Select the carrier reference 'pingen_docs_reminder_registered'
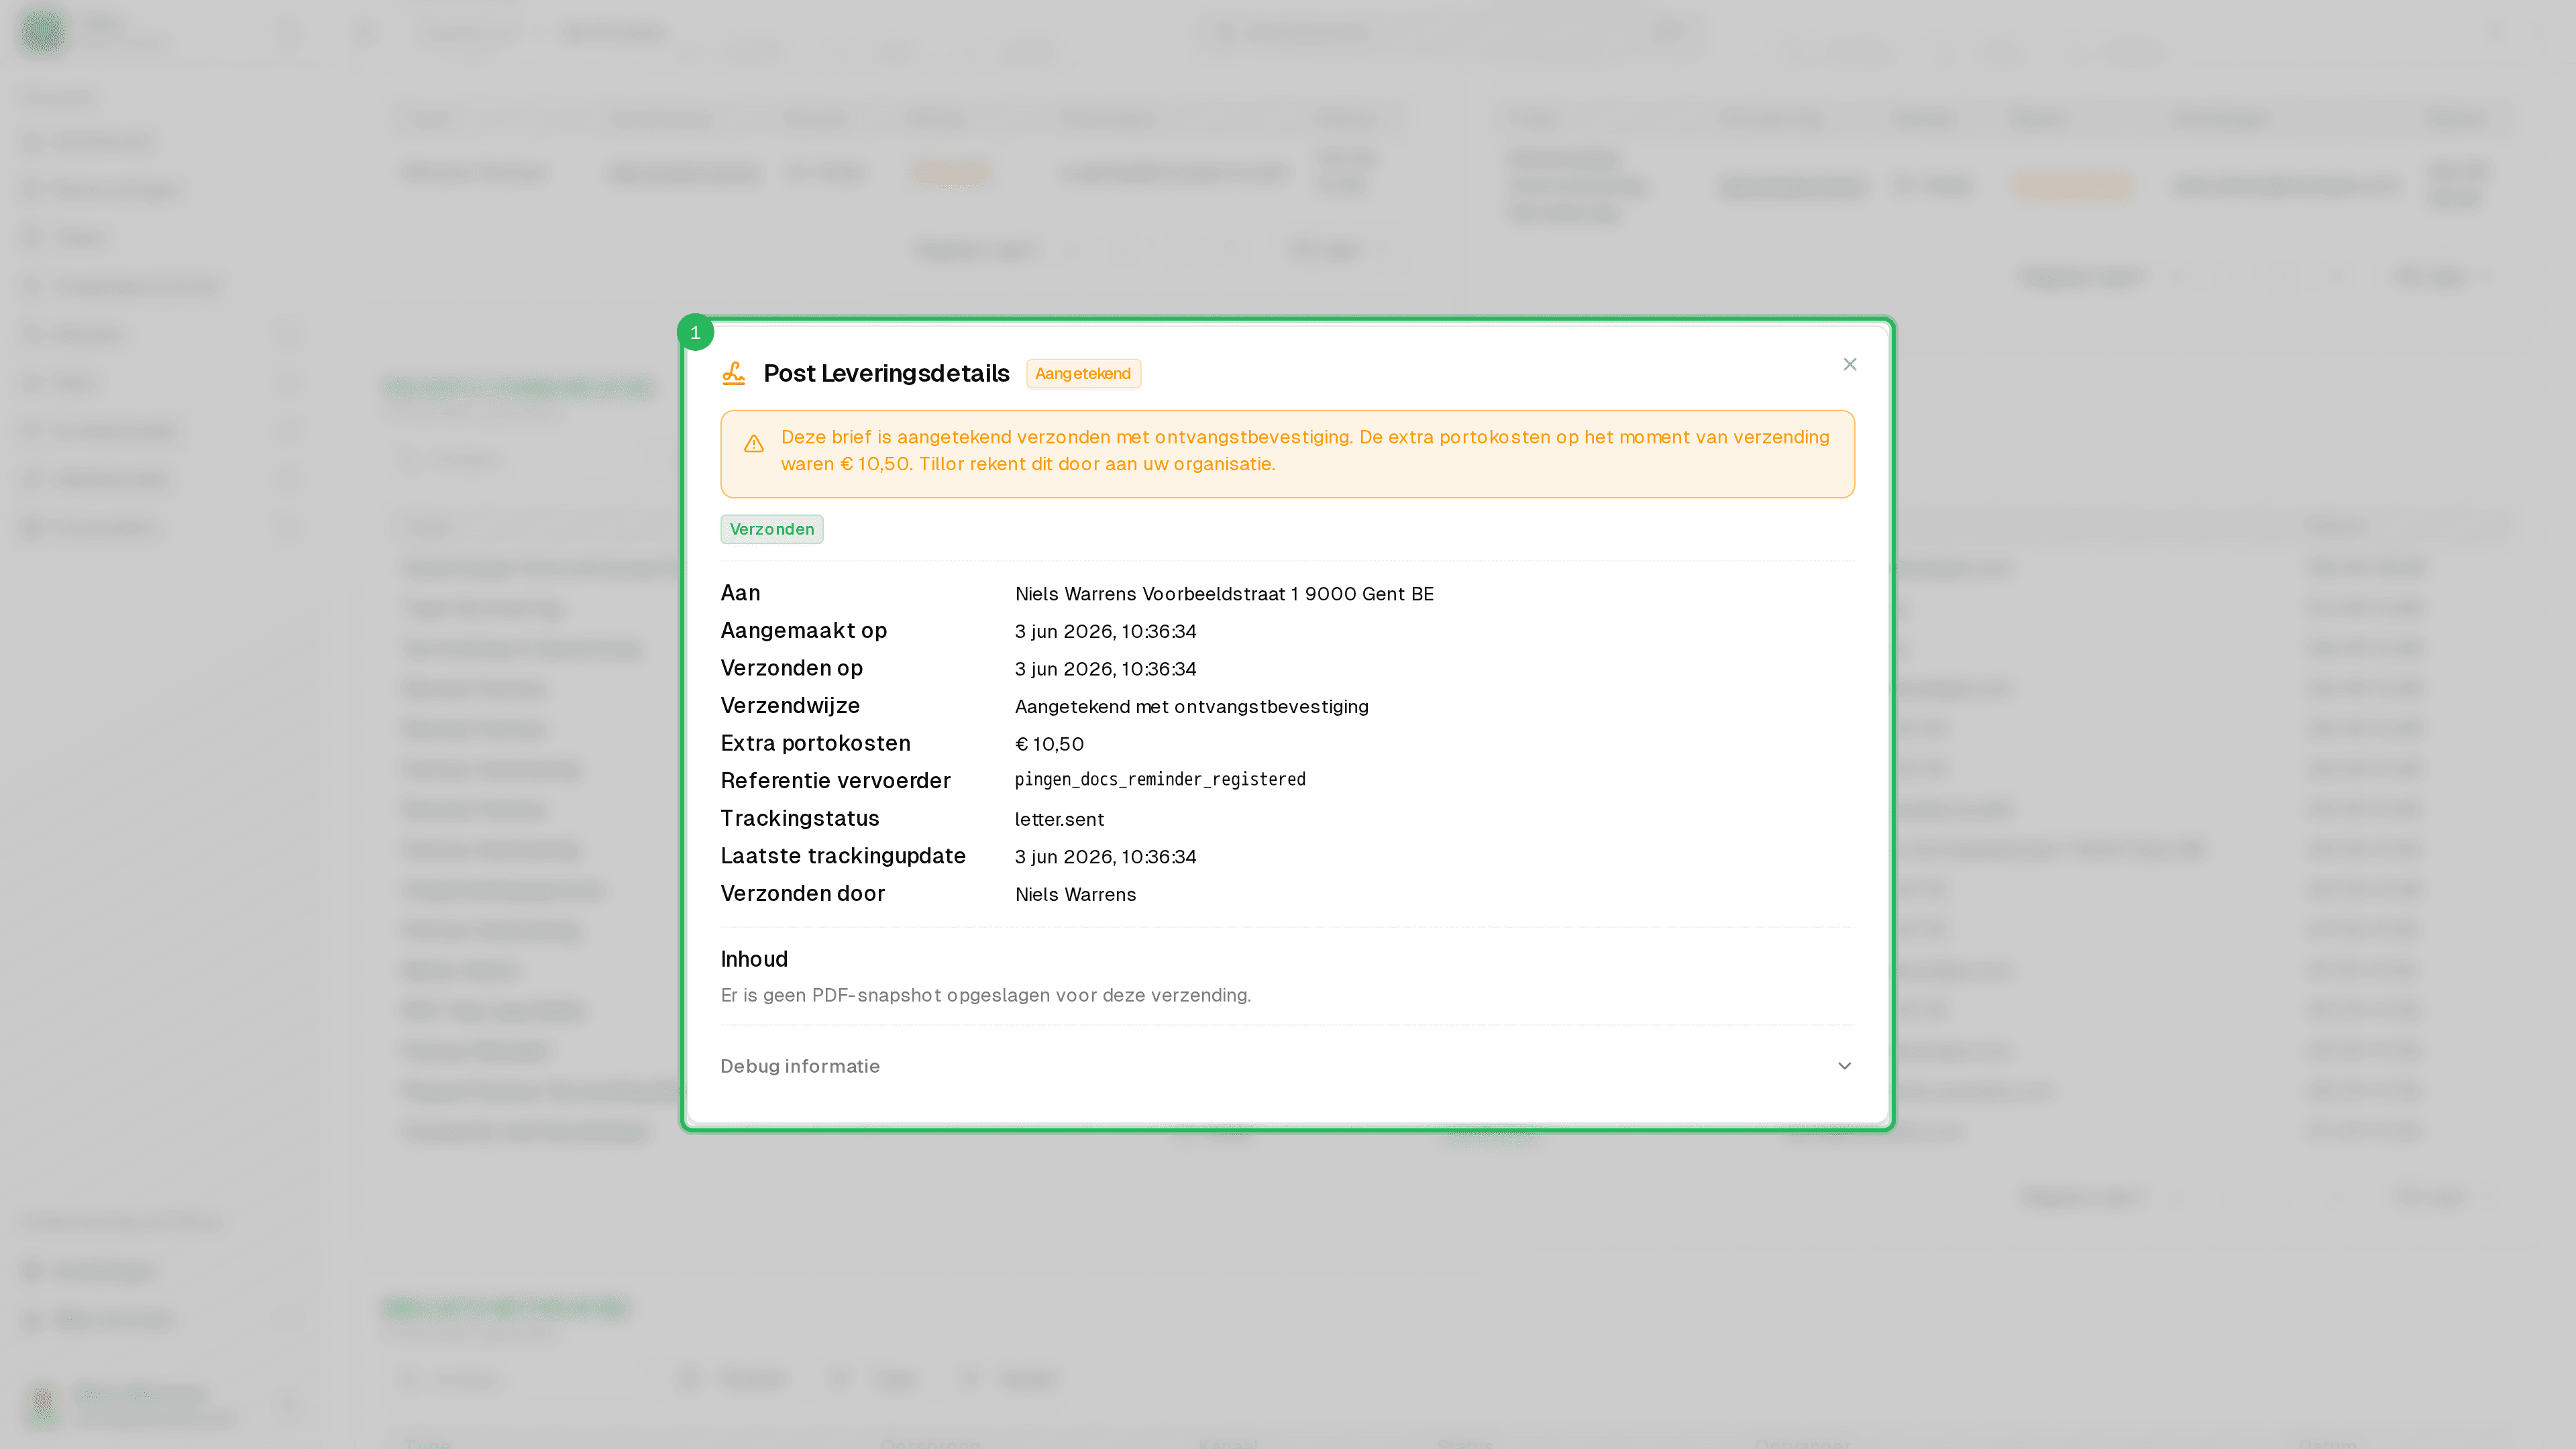The image size is (2576, 1449). point(1160,779)
